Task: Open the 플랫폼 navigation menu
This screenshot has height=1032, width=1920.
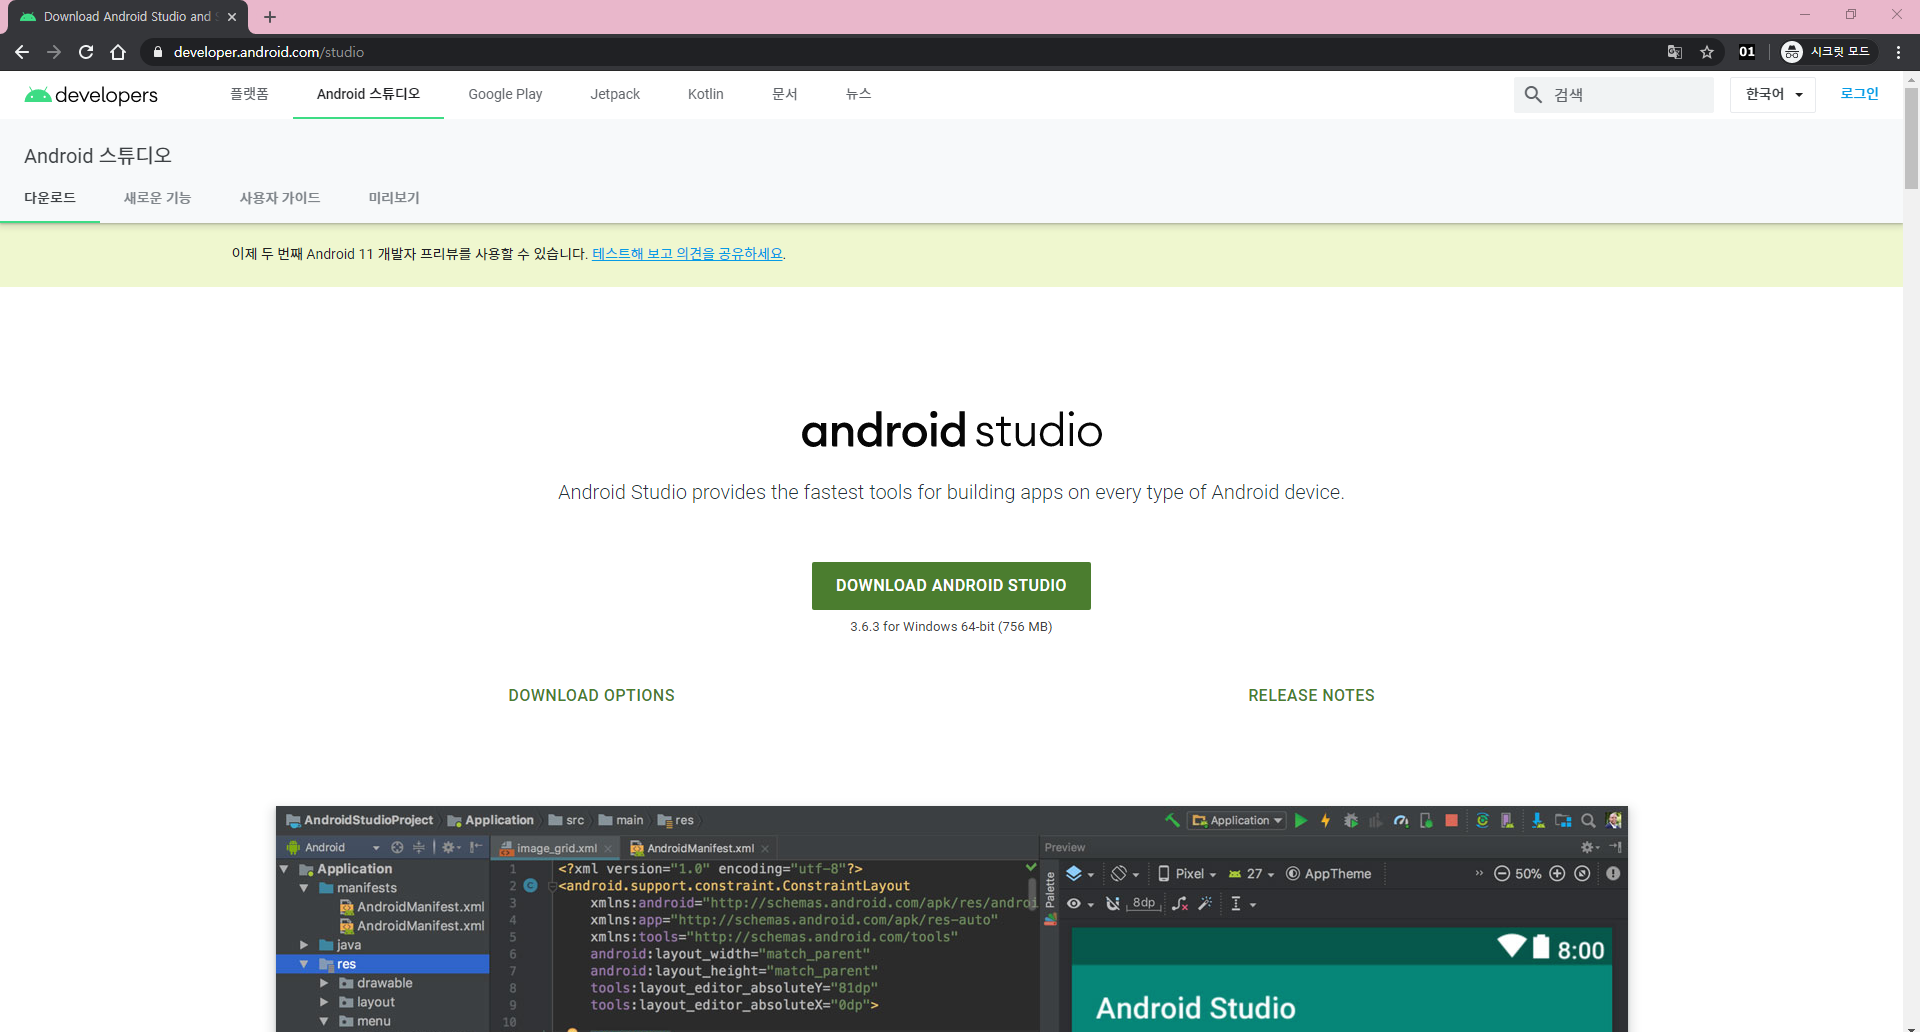Action: (x=249, y=94)
